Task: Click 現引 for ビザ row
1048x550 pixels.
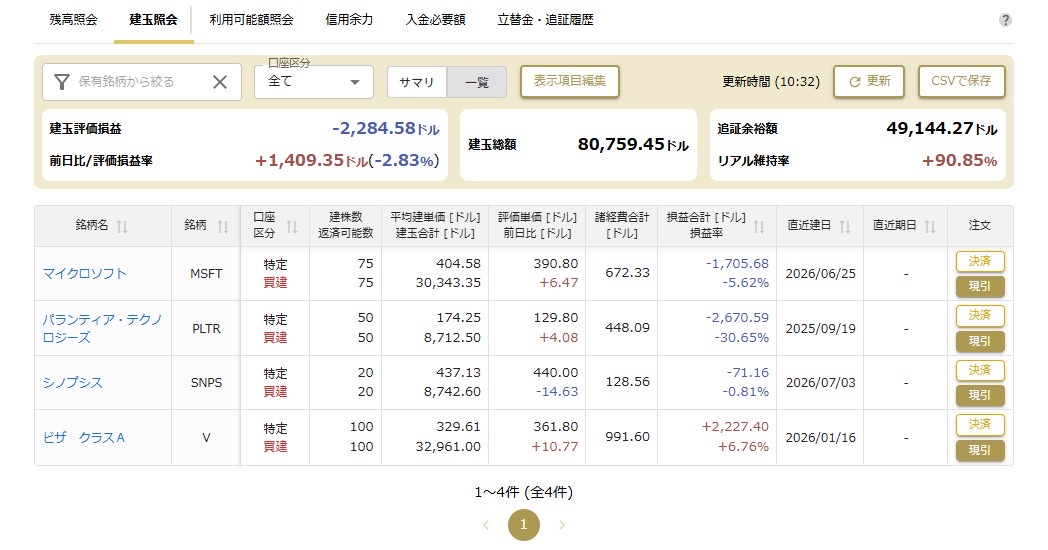Action: tap(980, 450)
